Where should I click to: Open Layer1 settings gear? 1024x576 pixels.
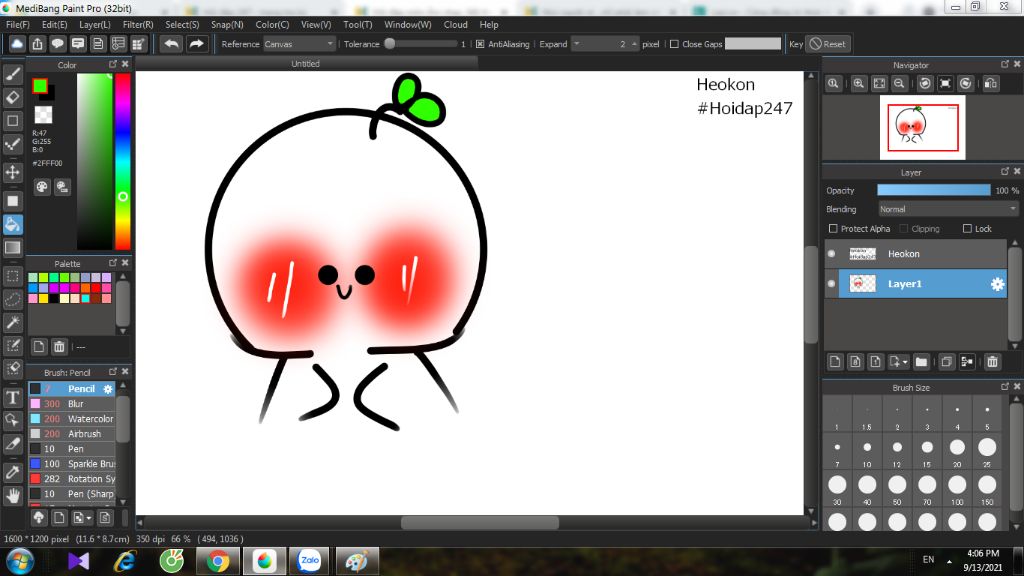coord(997,284)
